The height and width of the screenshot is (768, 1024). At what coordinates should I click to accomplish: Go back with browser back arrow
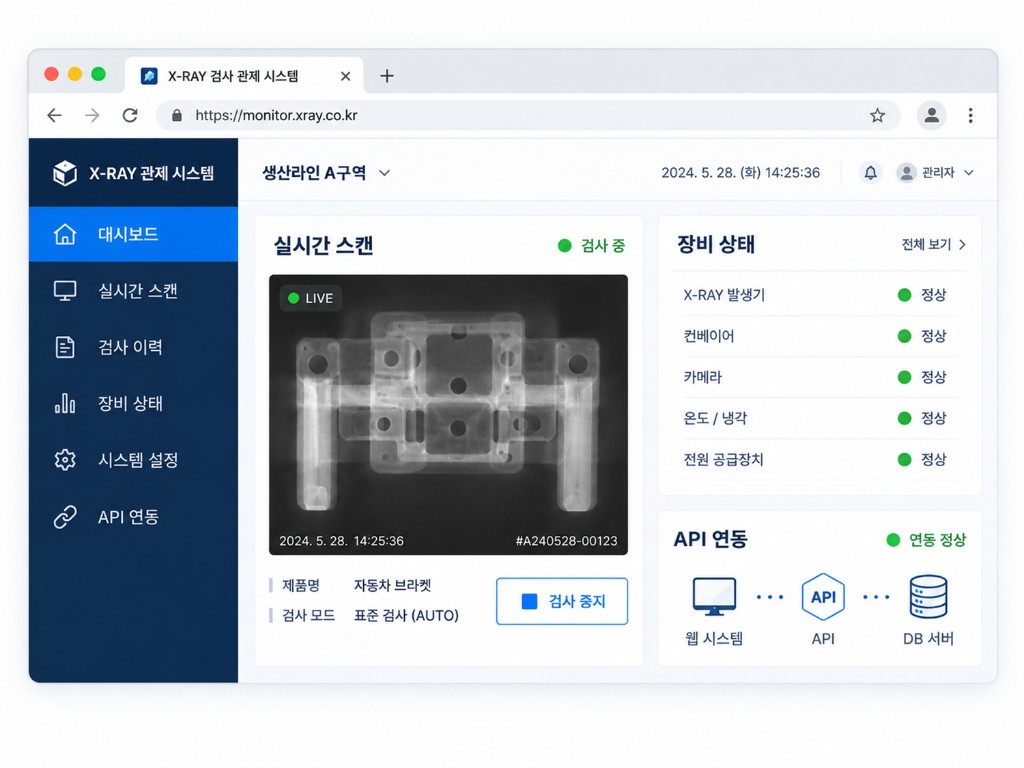tap(54, 116)
